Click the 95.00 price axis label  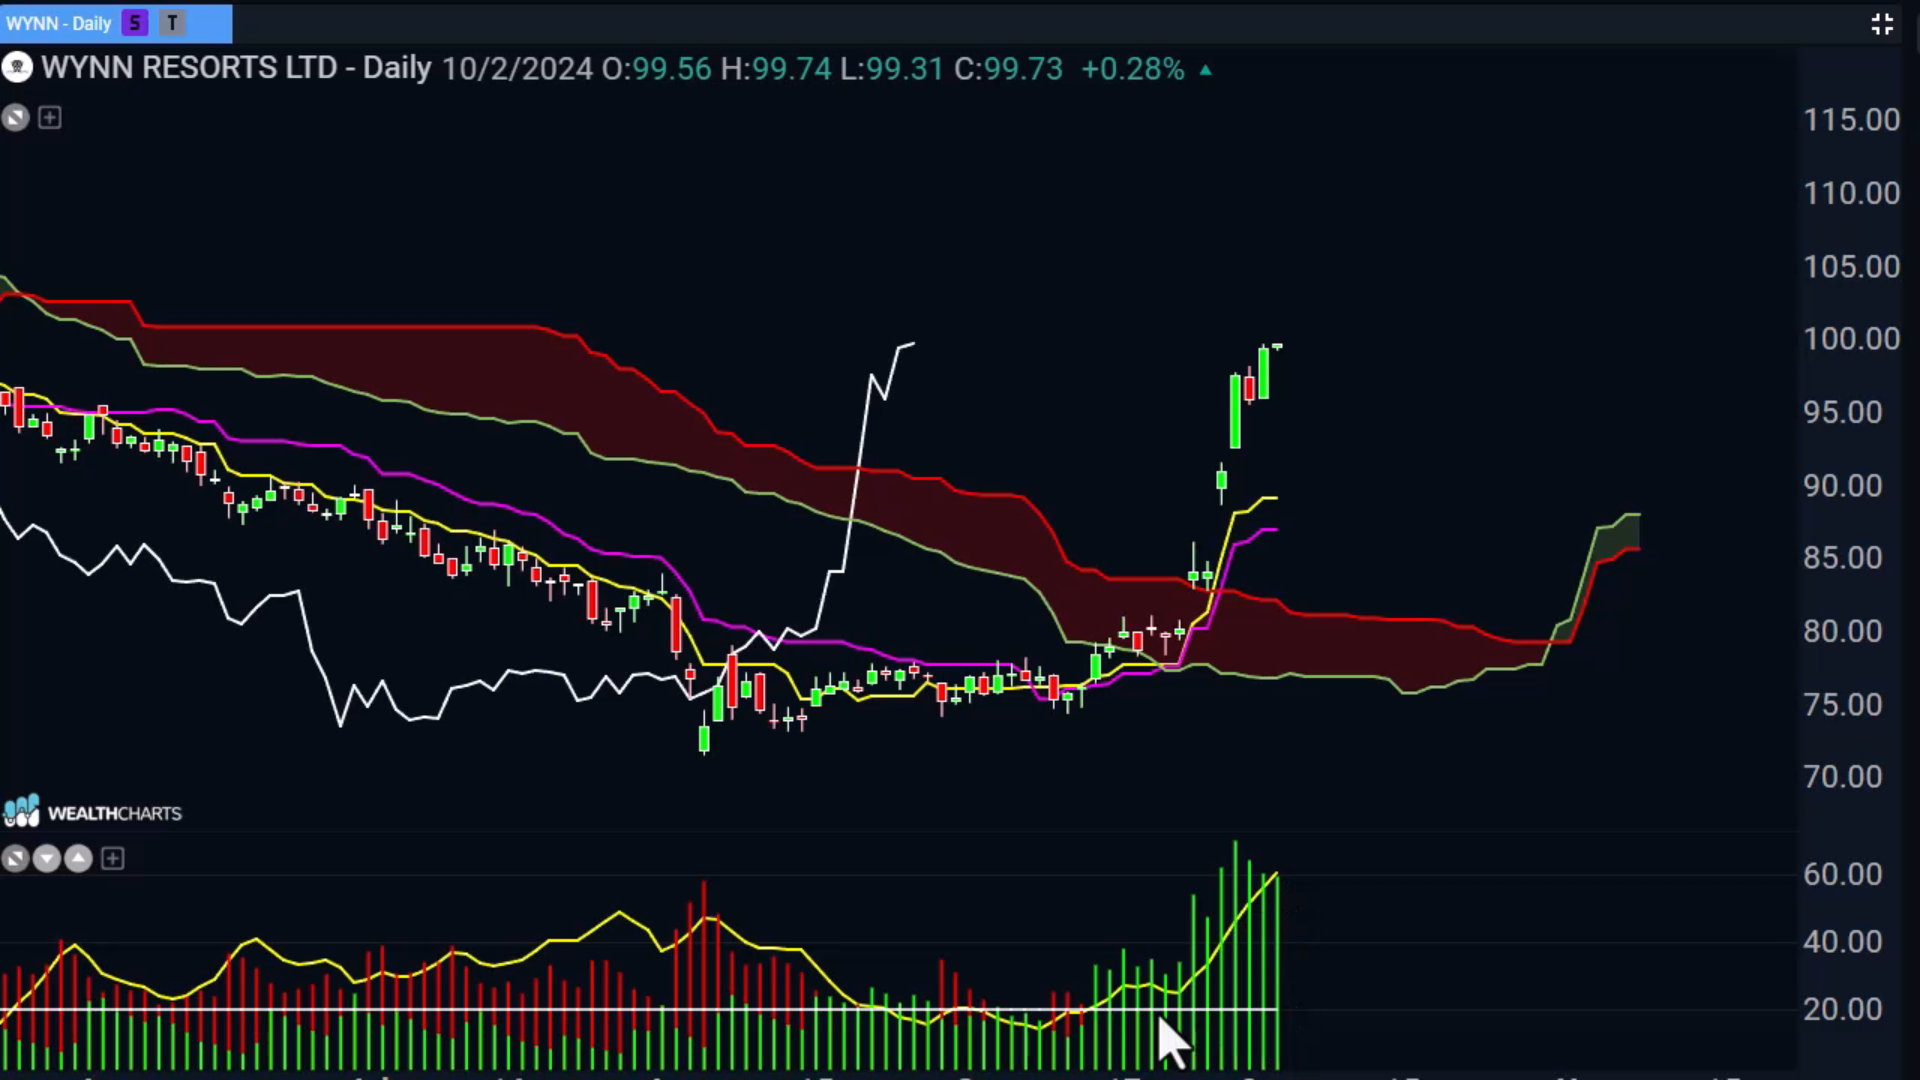point(1843,412)
